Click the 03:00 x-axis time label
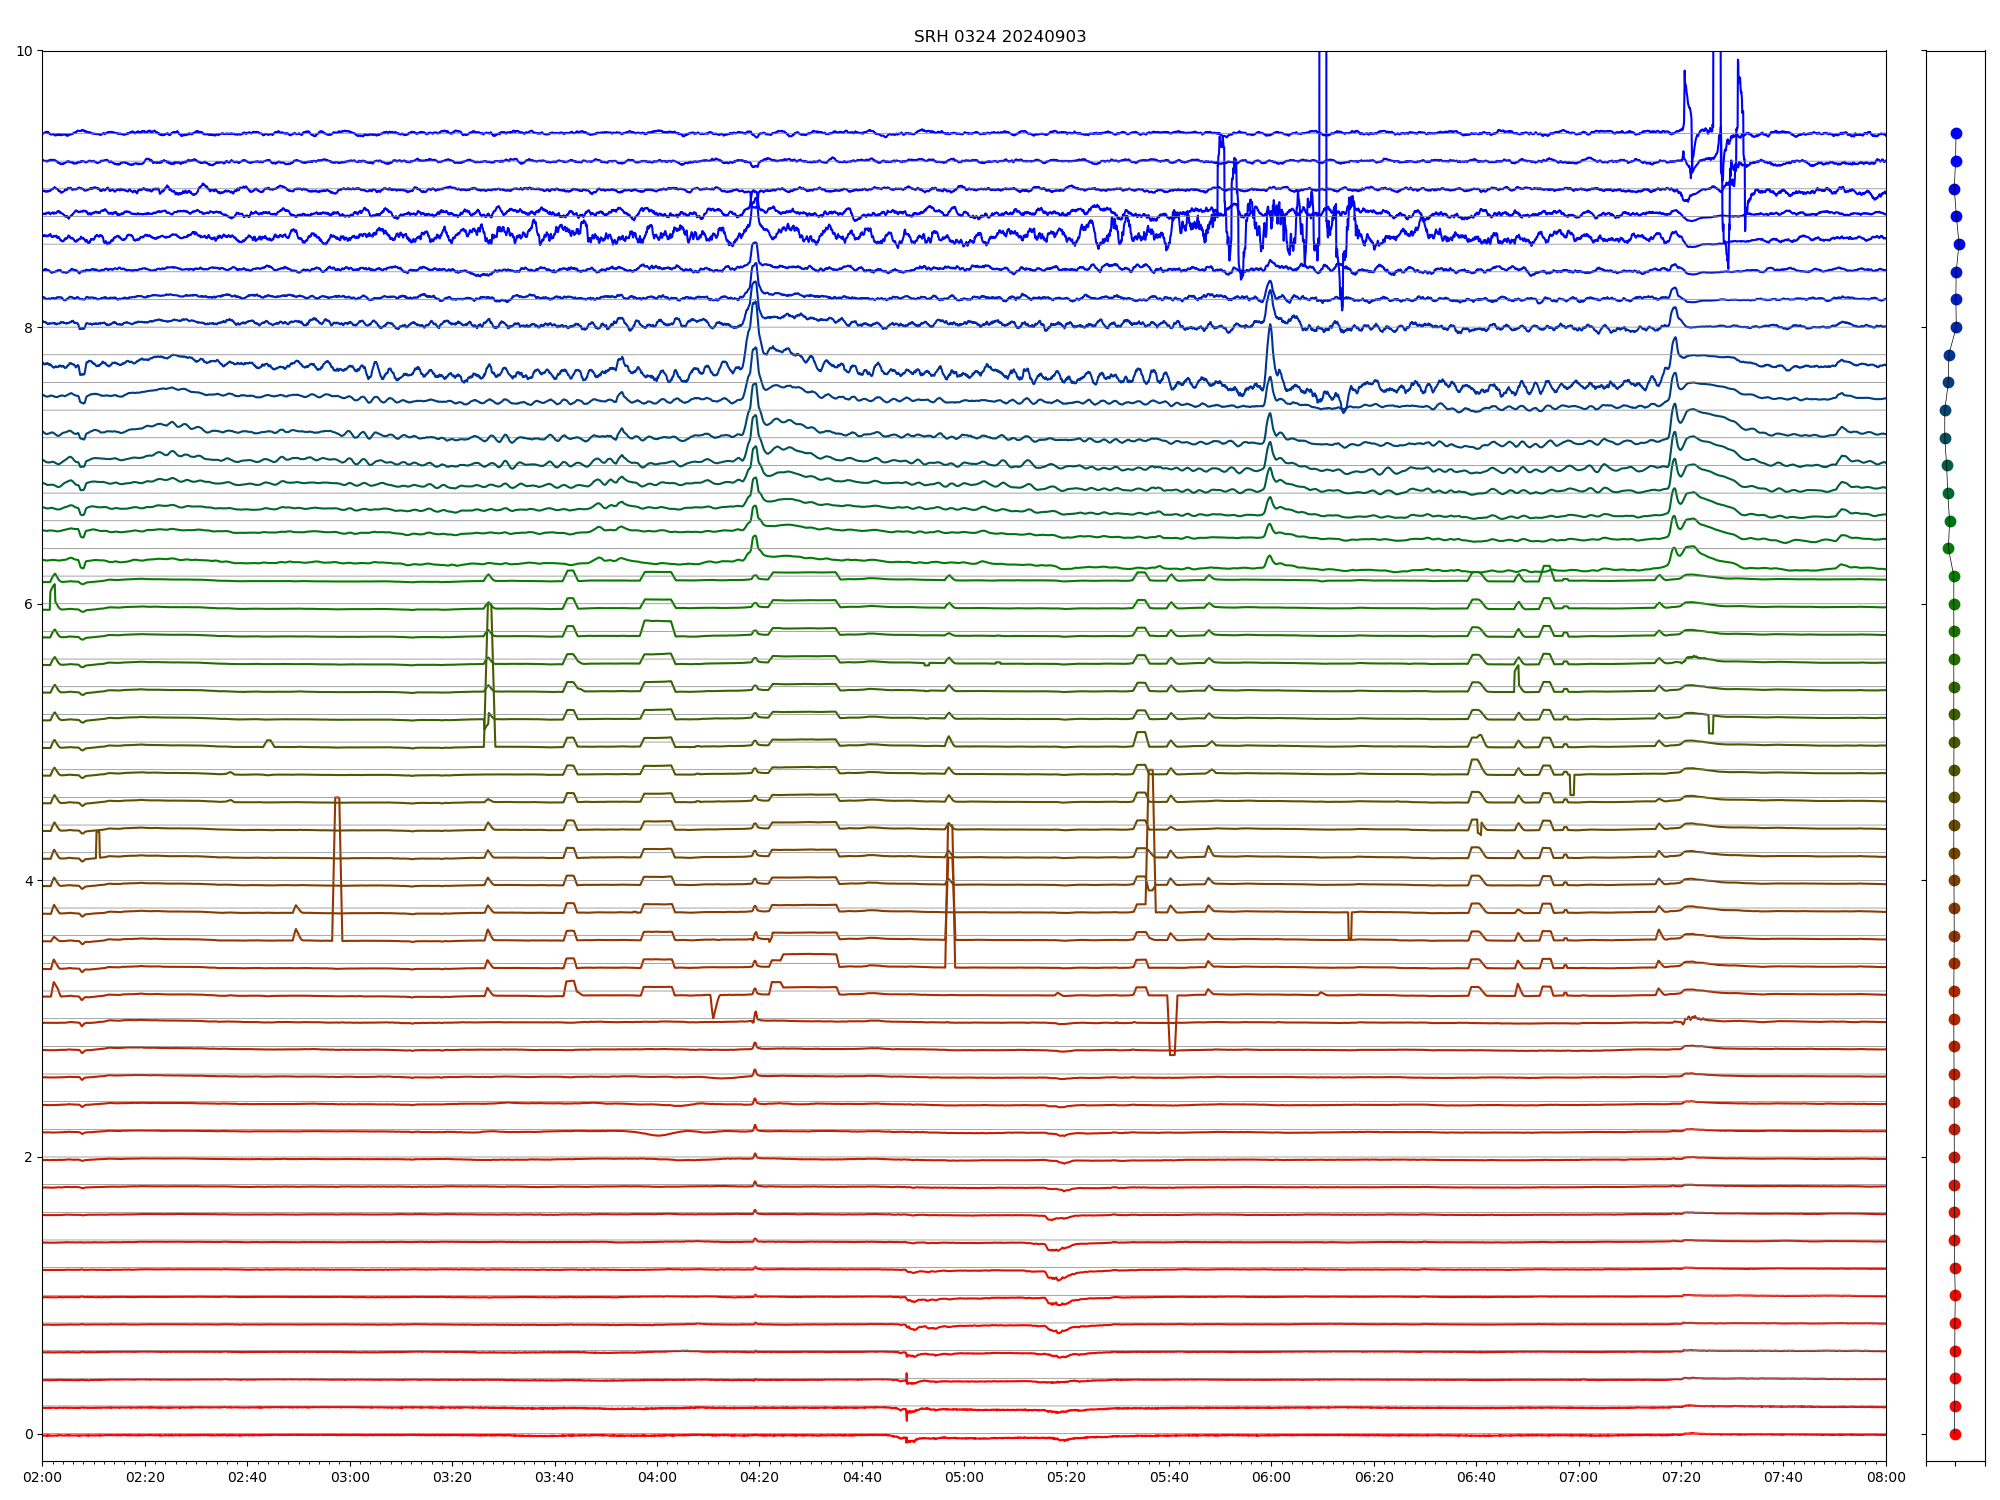The height and width of the screenshot is (1500, 2000). pyautogui.click(x=349, y=1477)
